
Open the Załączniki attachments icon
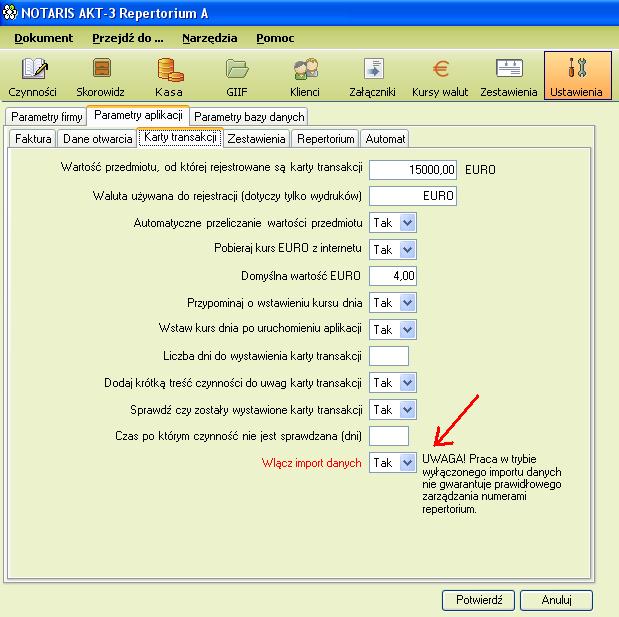coord(373,68)
